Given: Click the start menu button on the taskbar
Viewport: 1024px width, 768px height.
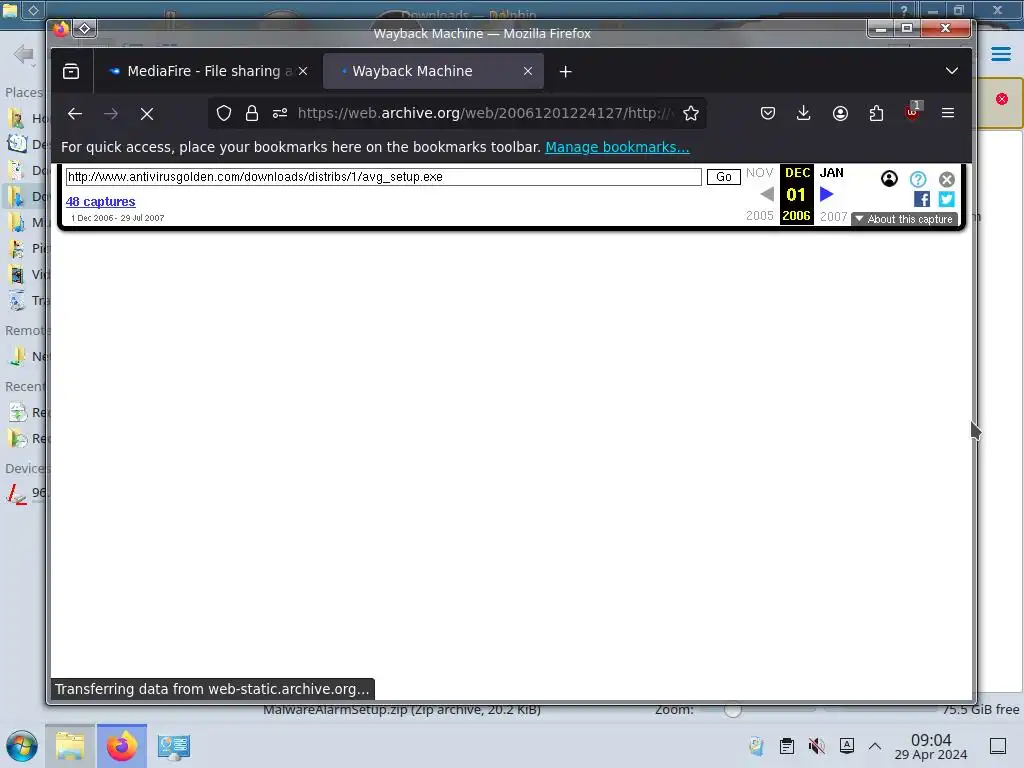Looking at the screenshot, I should (x=22, y=746).
